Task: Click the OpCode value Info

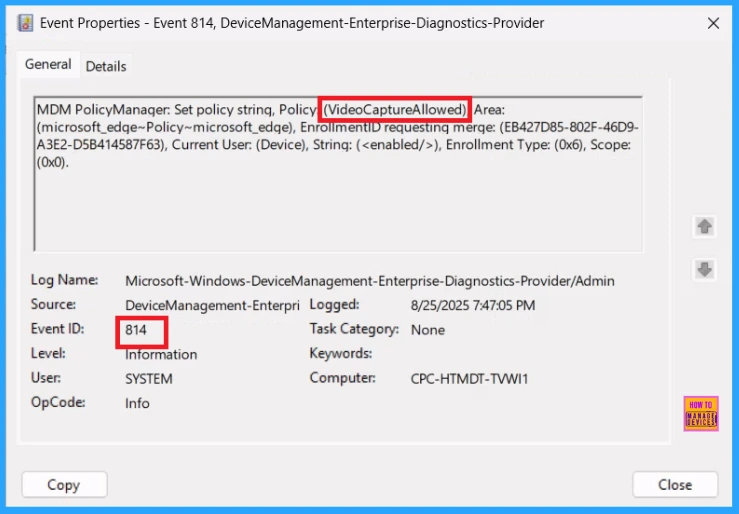Action: coord(137,403)
